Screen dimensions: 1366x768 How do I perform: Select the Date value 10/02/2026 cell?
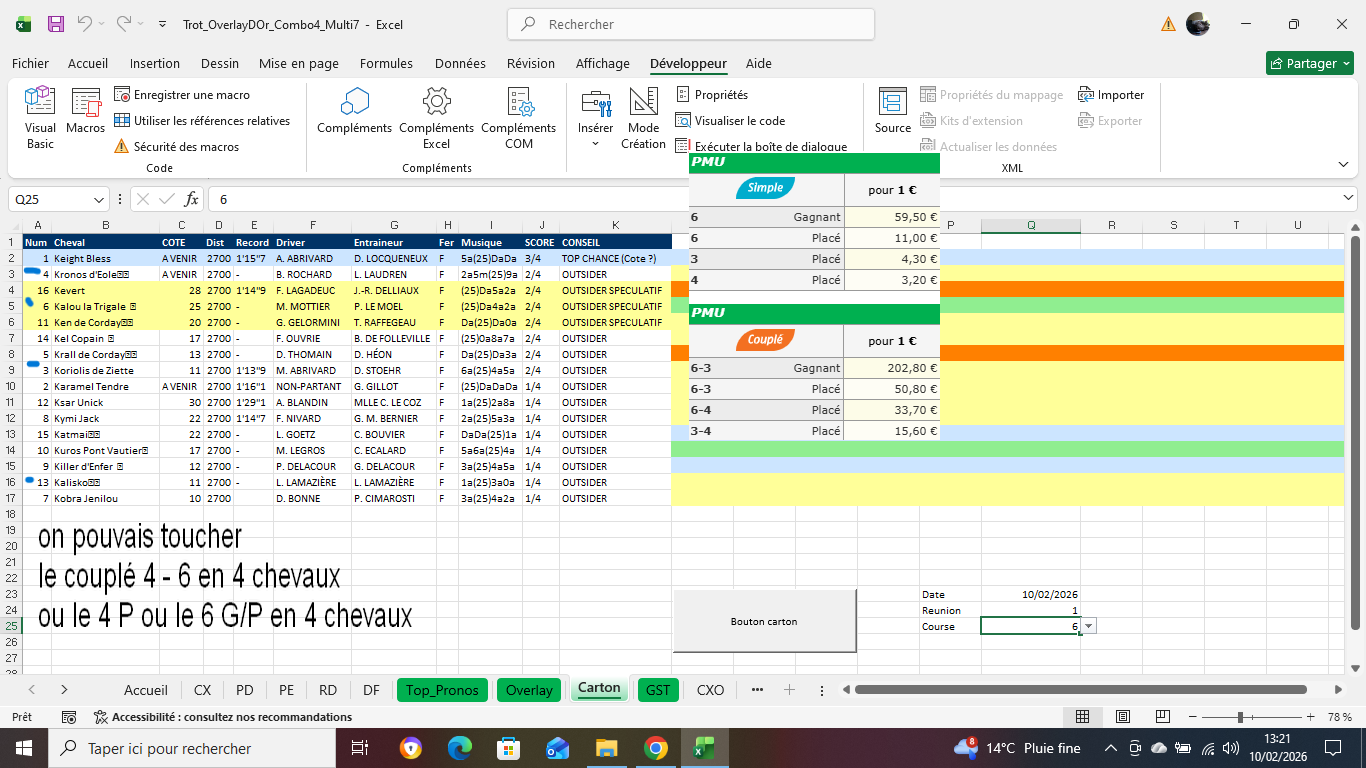click(x=1030, y=594)
